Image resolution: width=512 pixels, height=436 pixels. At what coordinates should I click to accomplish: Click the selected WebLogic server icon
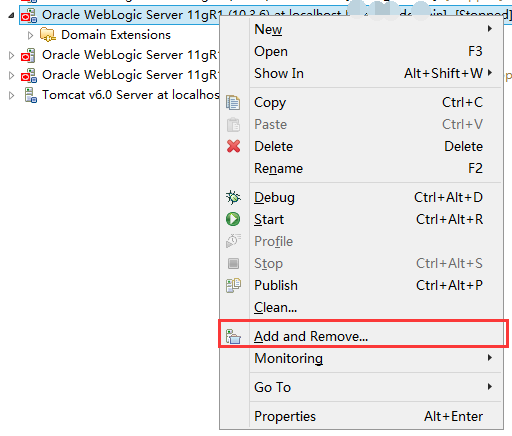coord(29,15)
